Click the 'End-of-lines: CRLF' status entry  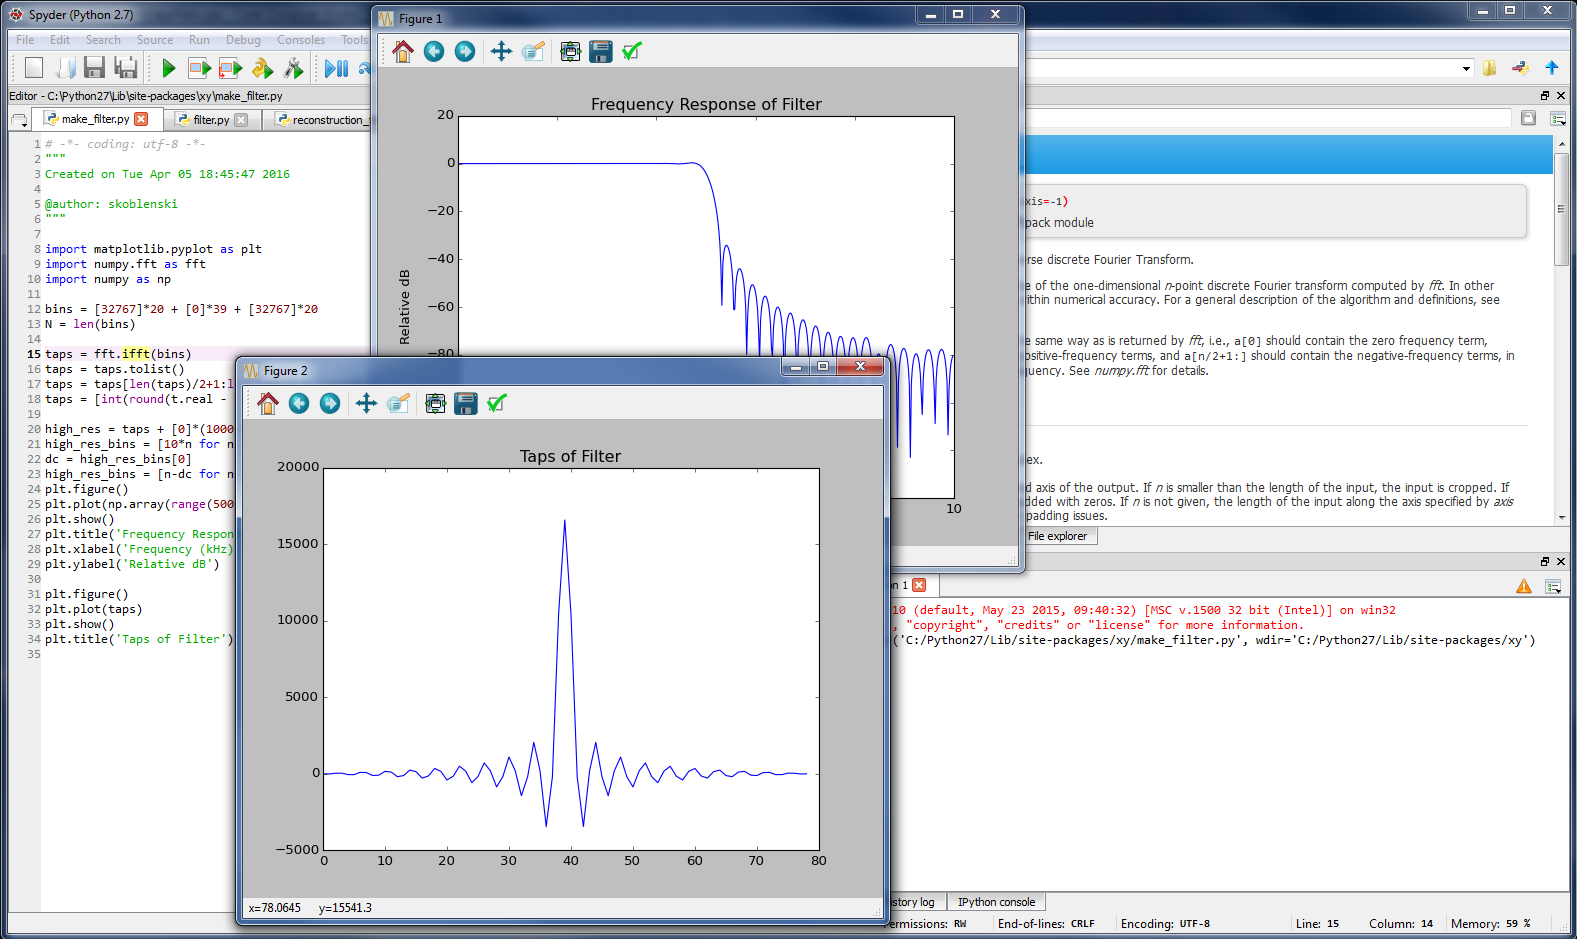click(1046, 924)
